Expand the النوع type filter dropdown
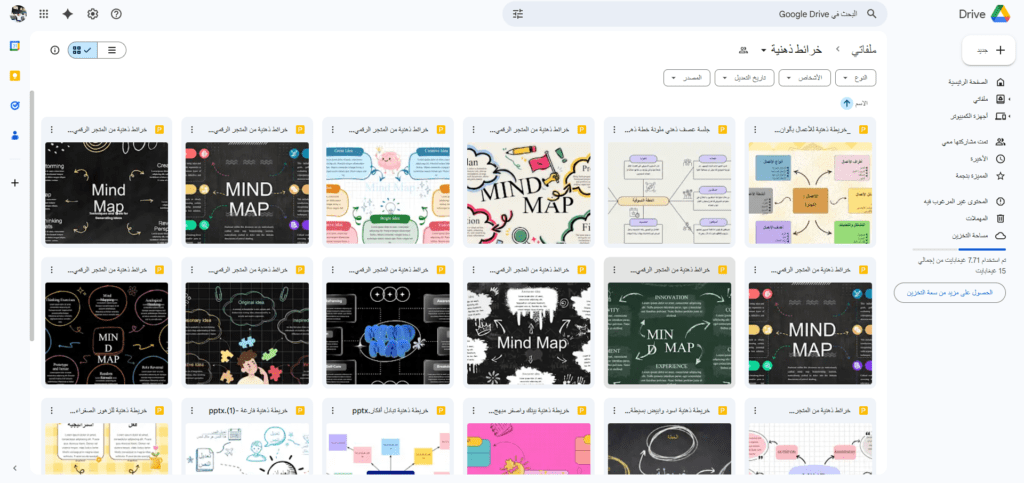The width and height of the screenshot is (1024, 483). click(855, 77)
